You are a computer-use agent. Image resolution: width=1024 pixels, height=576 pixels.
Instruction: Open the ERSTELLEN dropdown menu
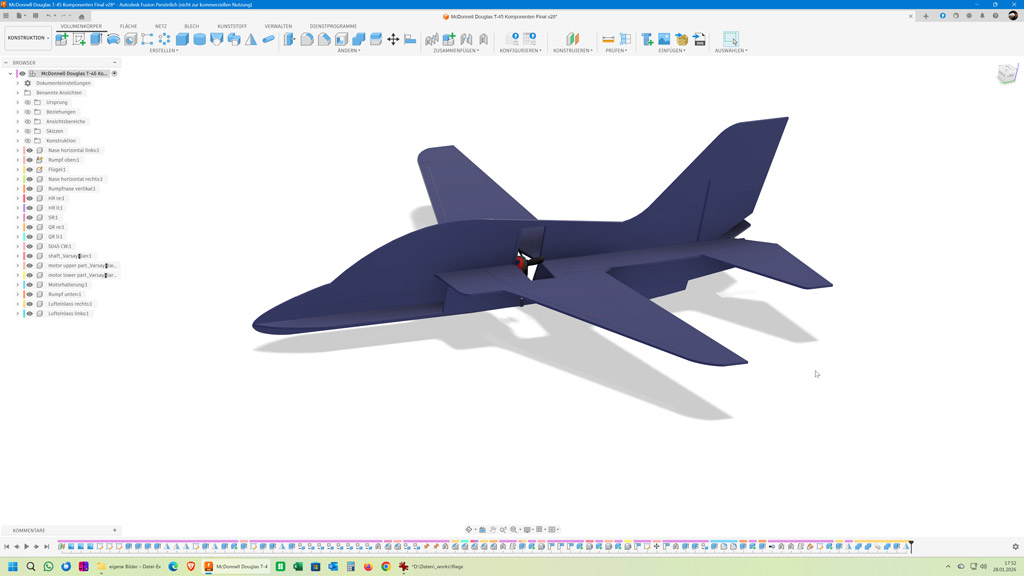(163, 51)
